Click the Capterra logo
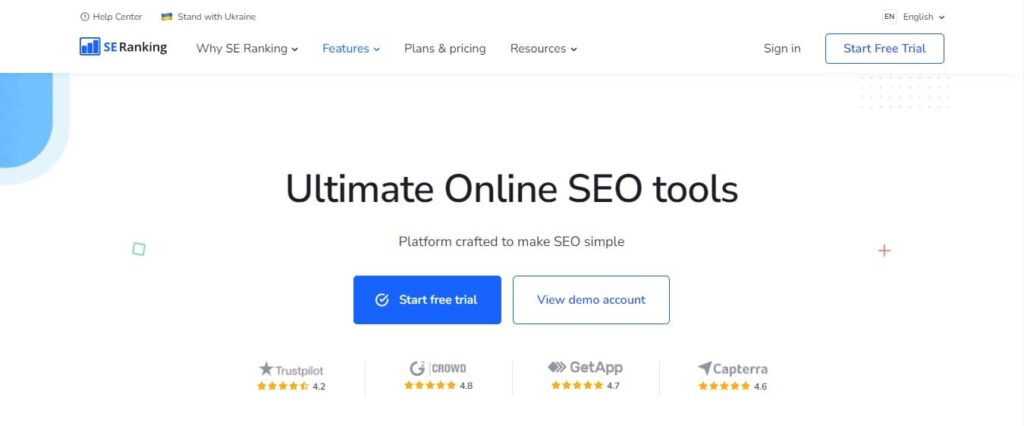This screenshot has height=426, width=1024. click(732, 369)
